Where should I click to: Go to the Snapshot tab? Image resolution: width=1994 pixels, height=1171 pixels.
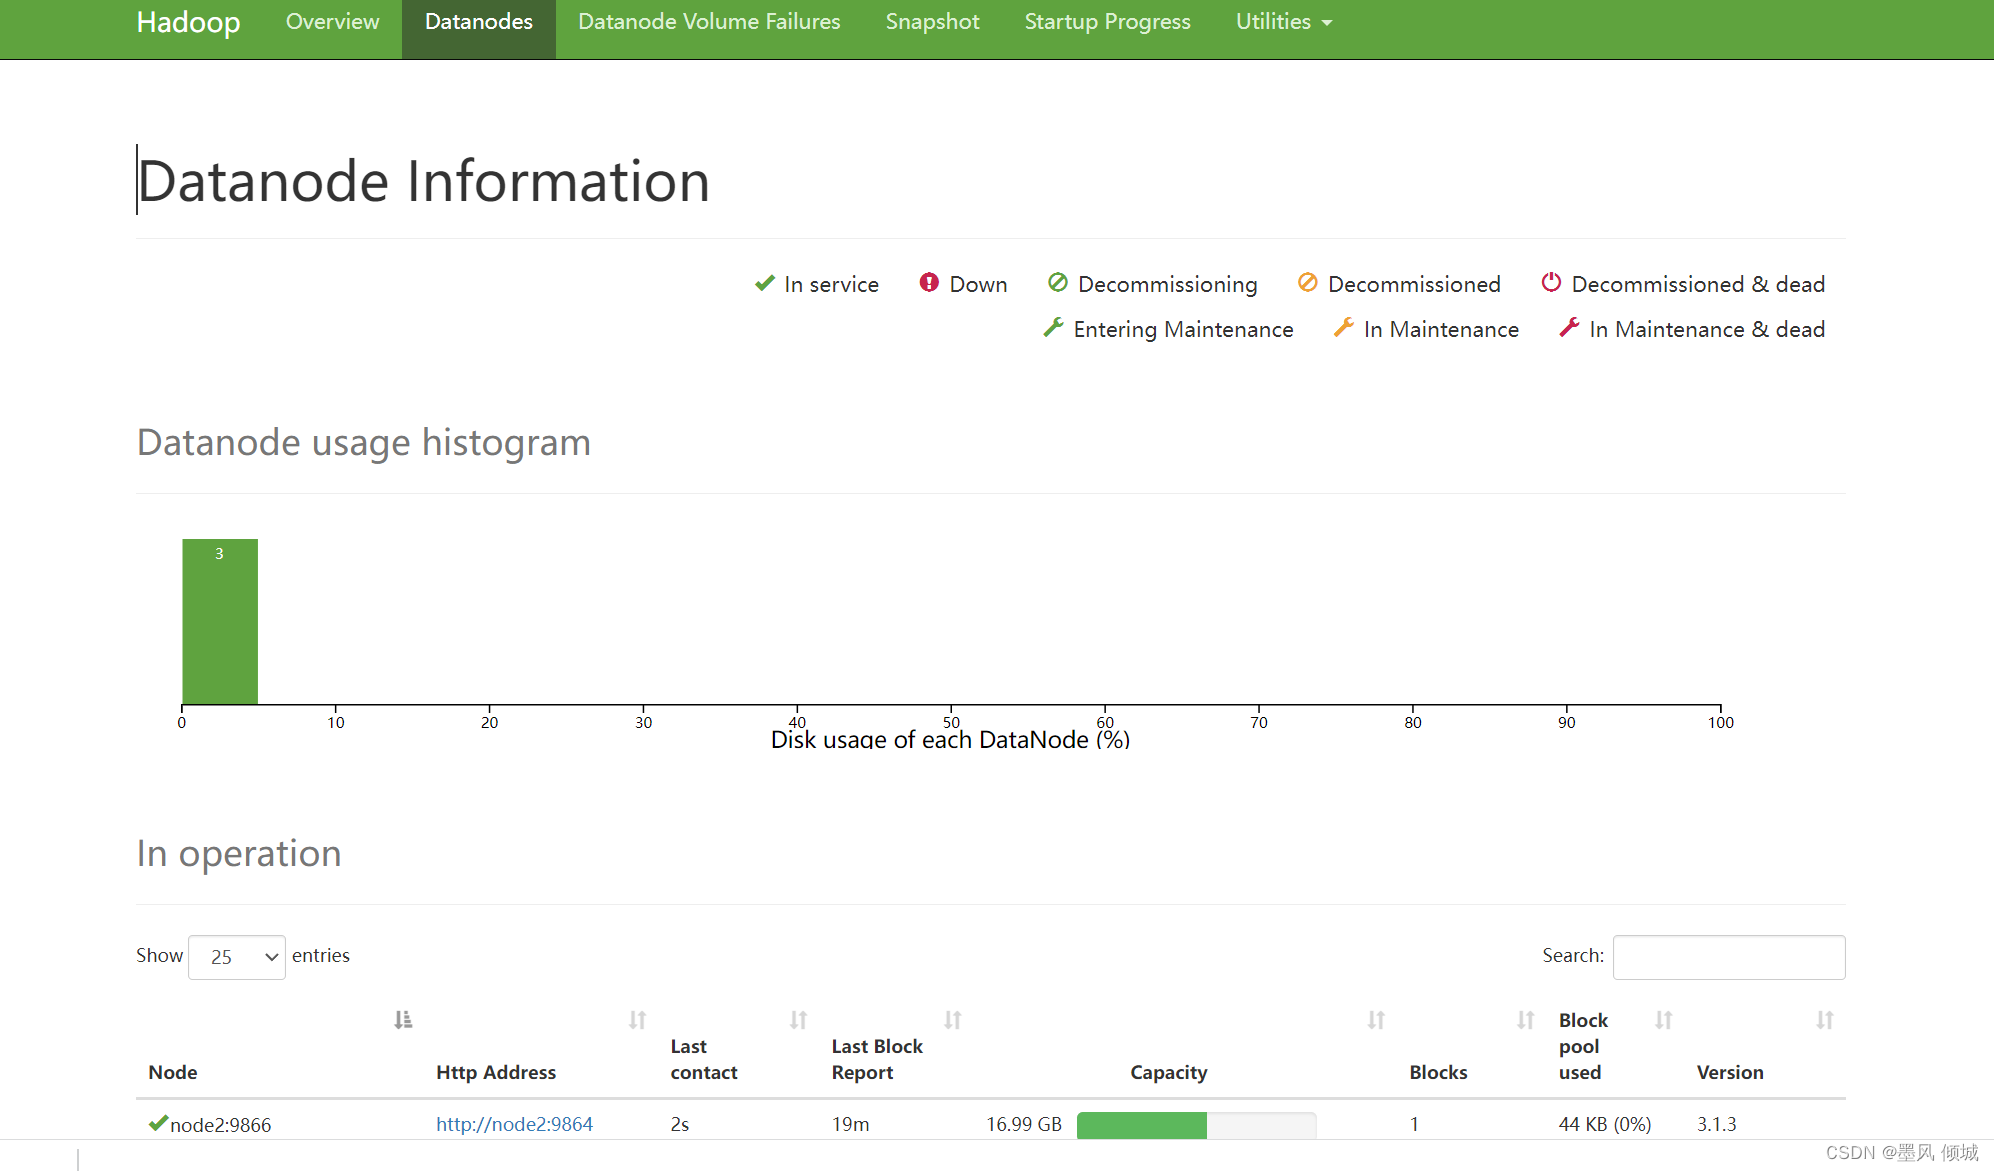(932, 22)
